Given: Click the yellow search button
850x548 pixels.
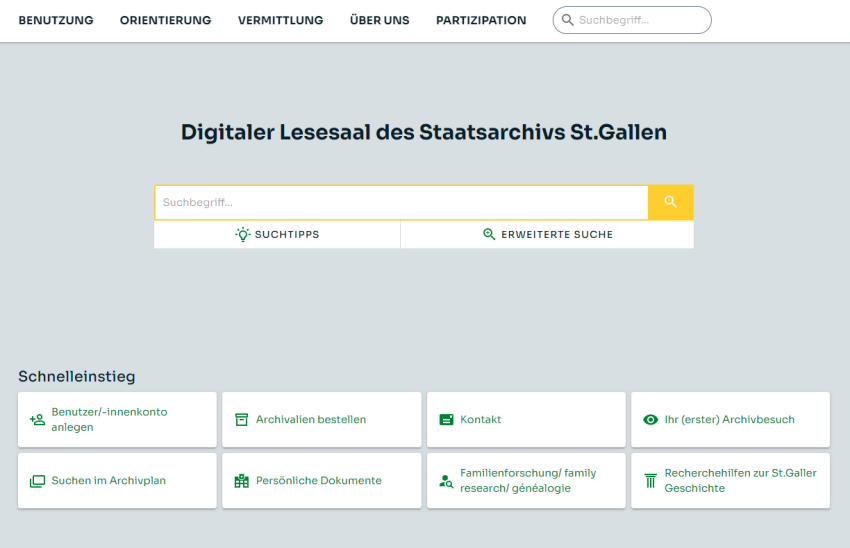Looking at the screenshot, I should (671, 202).
